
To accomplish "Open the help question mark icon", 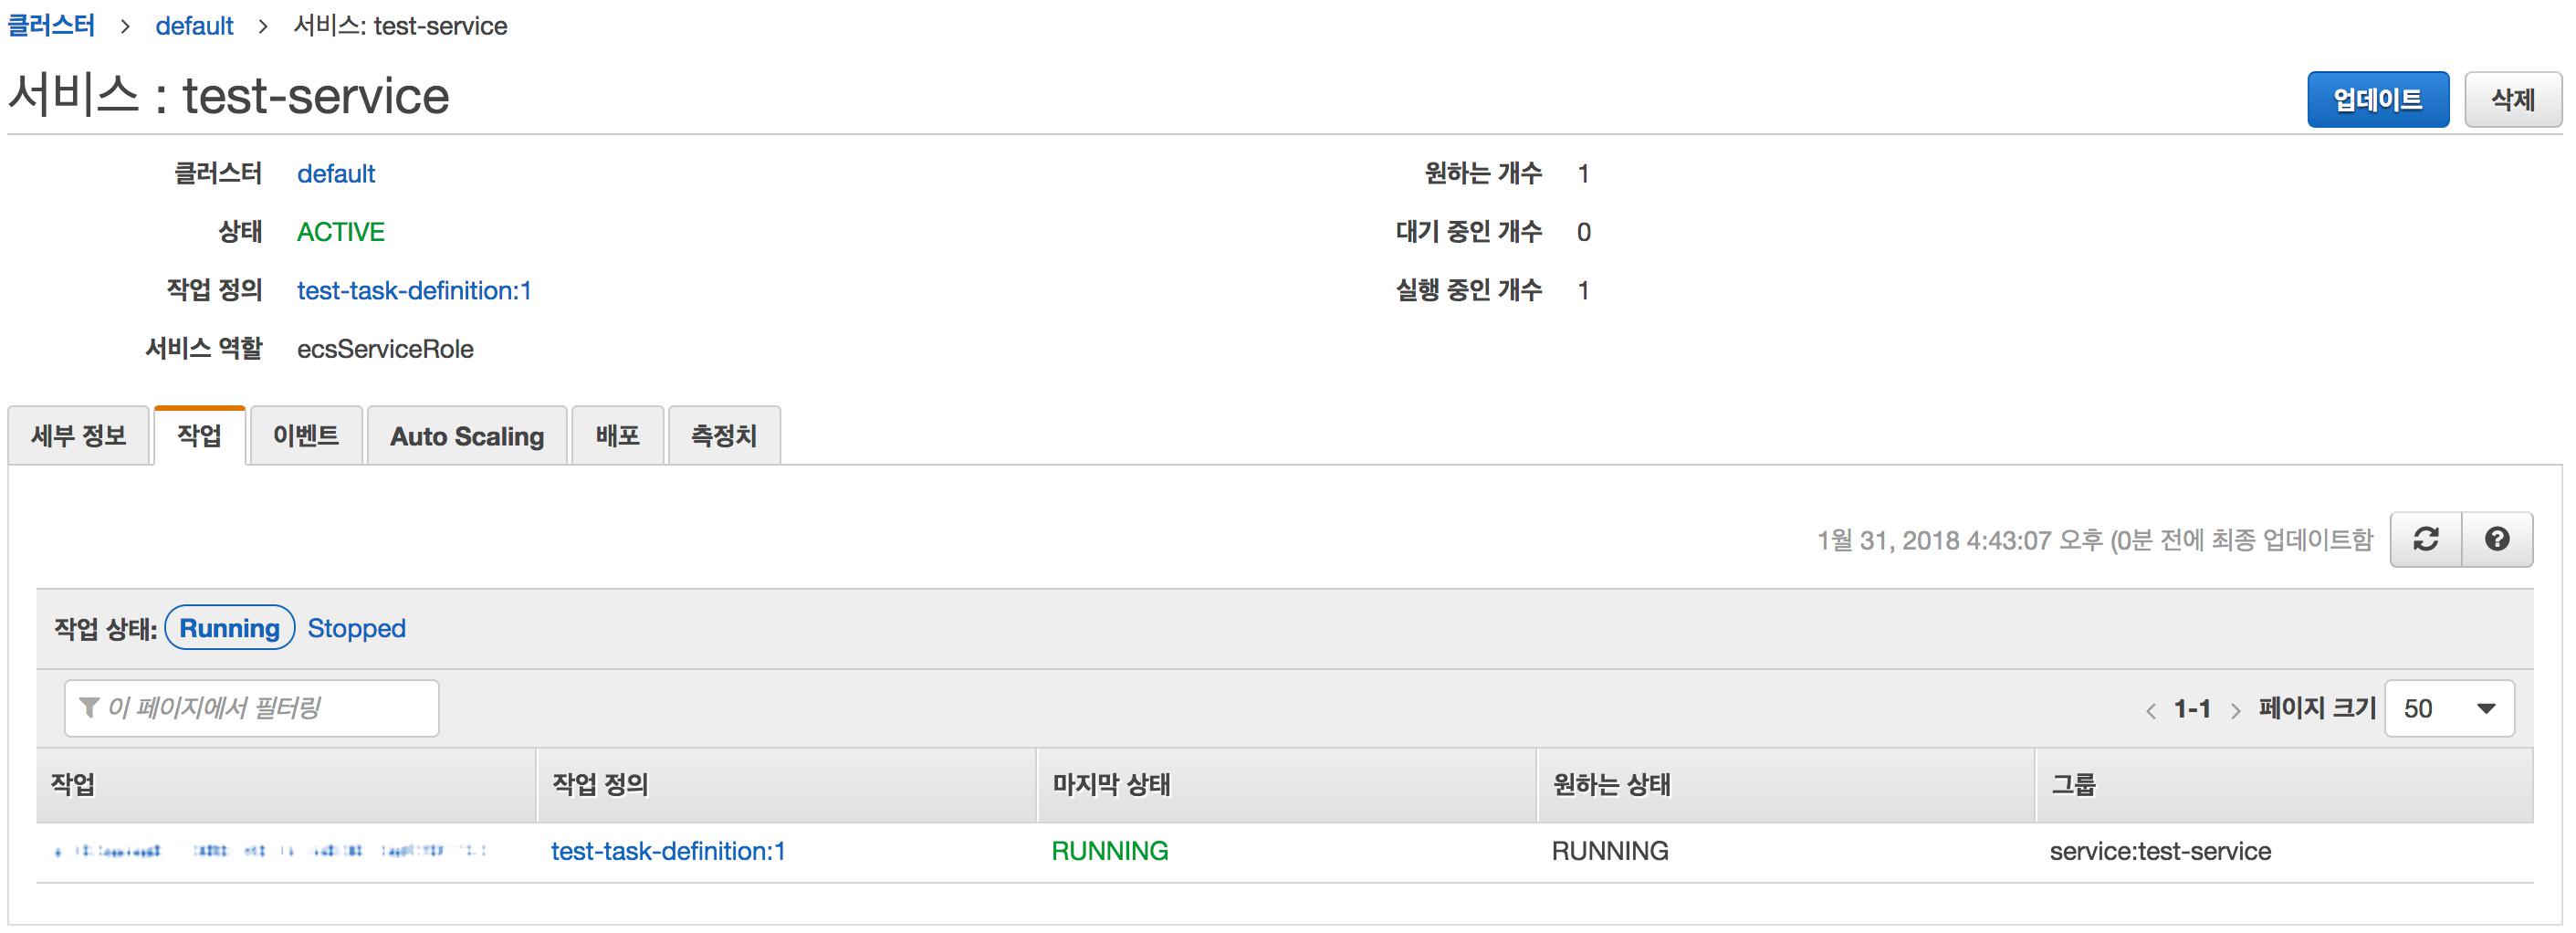I will coord(2496,540).
